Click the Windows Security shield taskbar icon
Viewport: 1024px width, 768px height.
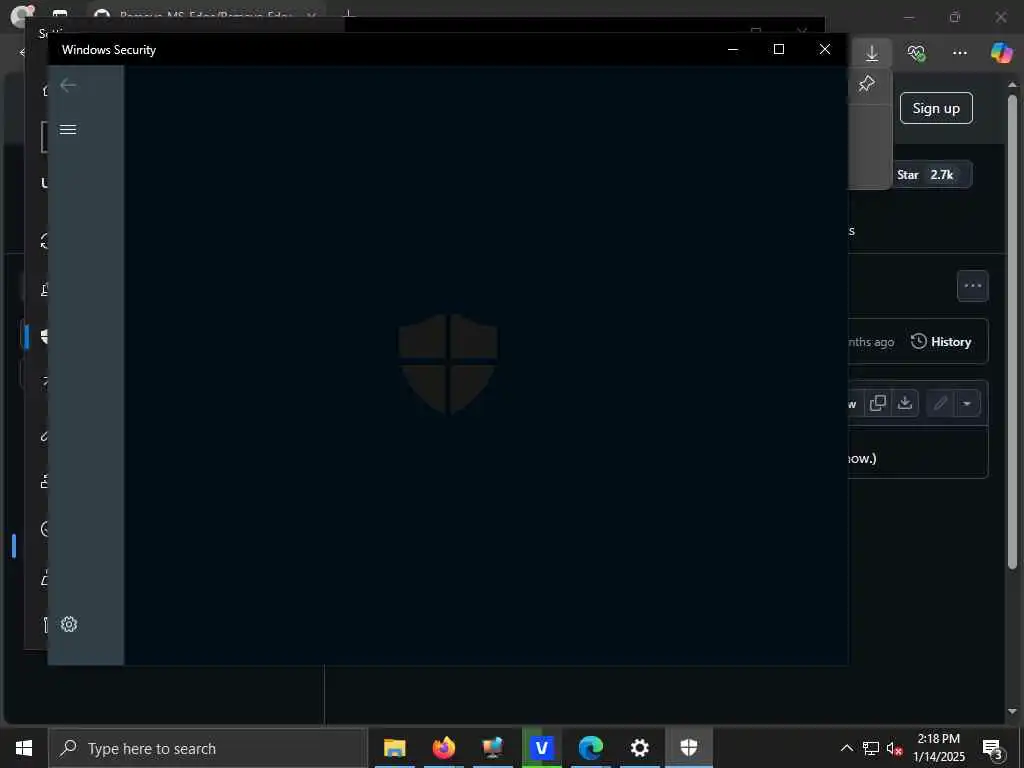(688, 748)
